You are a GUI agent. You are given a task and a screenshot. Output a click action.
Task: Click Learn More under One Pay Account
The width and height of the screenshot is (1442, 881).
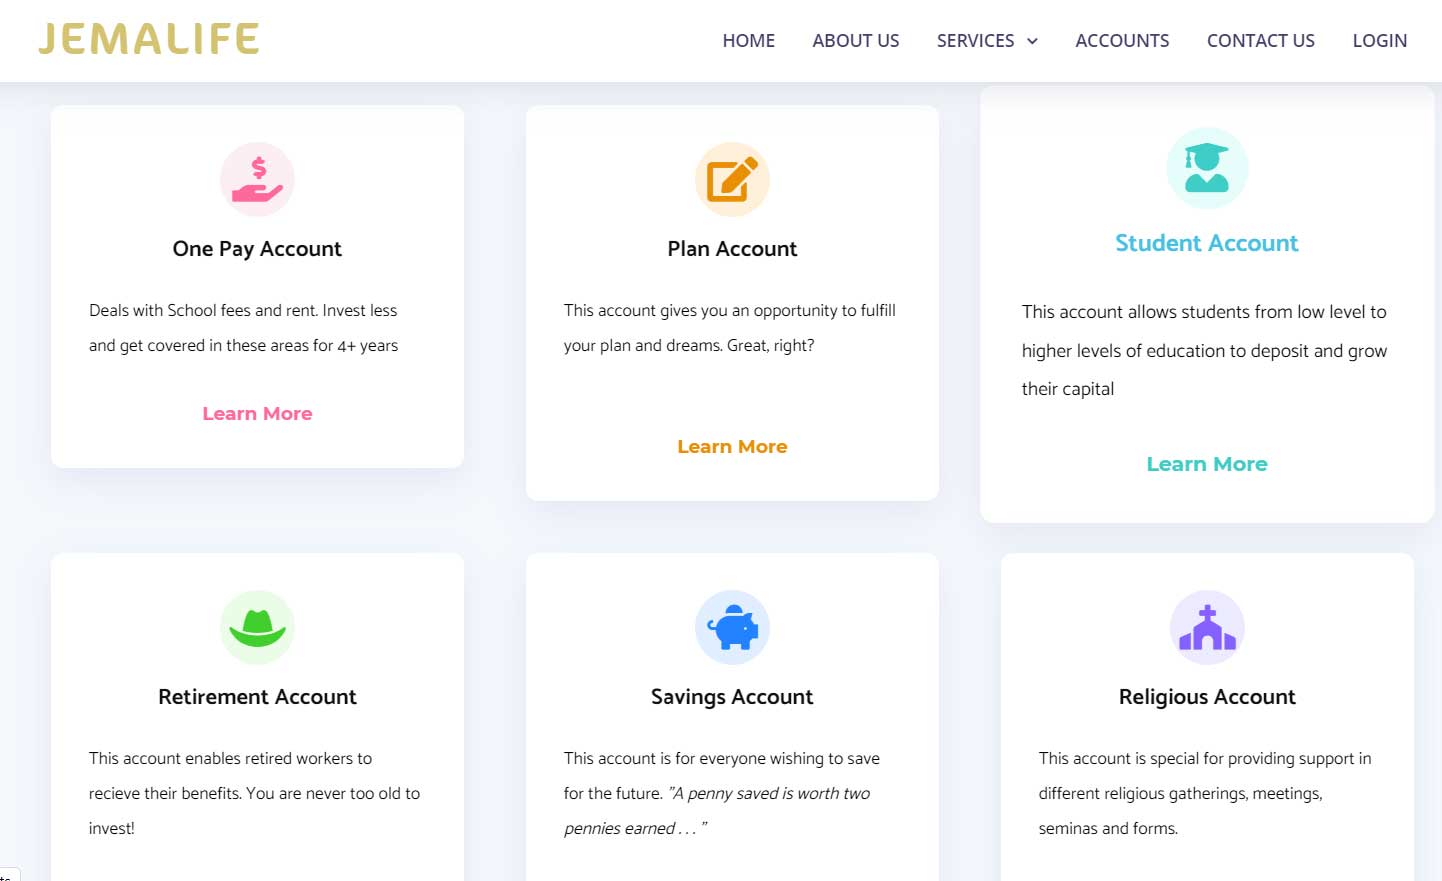coord(257,414)
